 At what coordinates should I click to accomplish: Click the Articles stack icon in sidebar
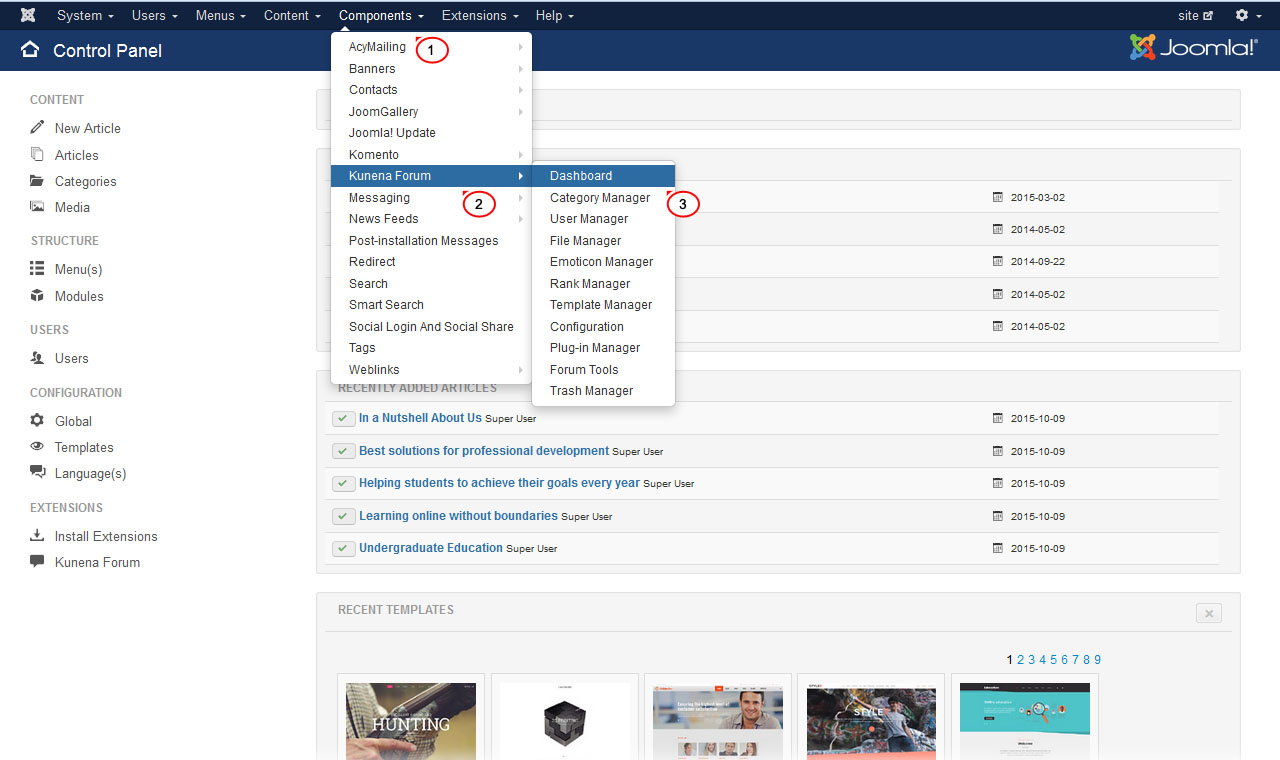(x=37, y=154)
